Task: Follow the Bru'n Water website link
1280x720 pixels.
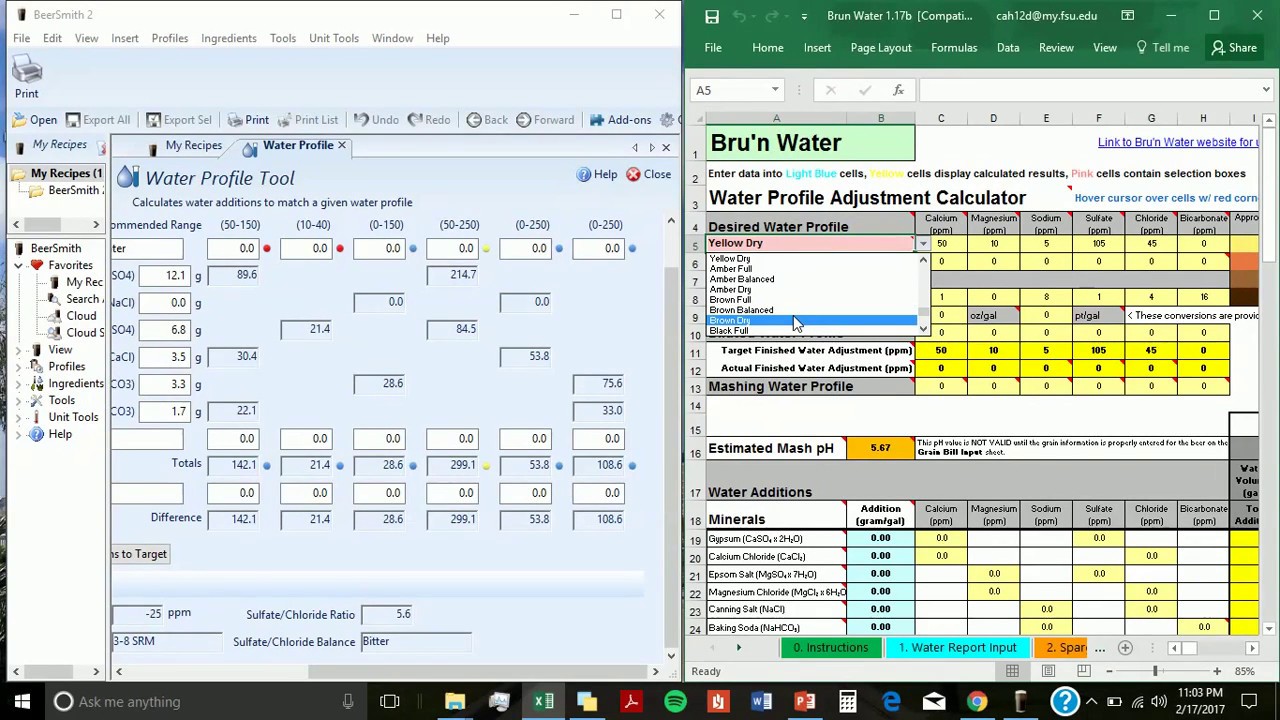Action: (1177, 143)
